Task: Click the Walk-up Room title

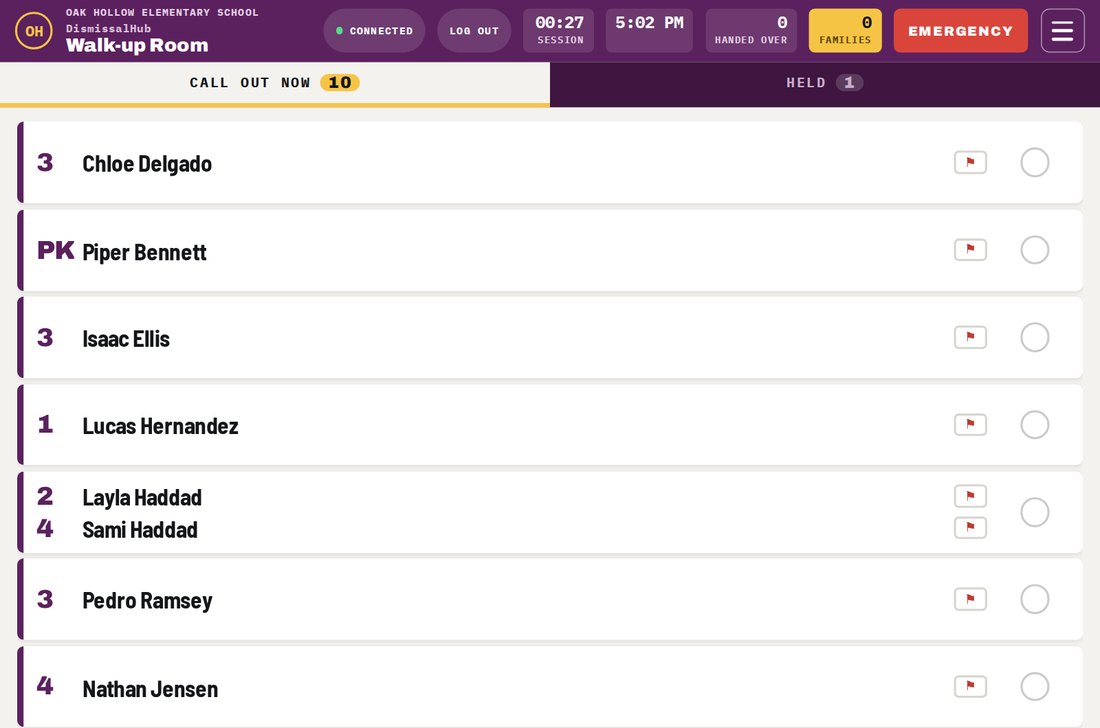Action: pyautogui.click(x=137, y=46)
